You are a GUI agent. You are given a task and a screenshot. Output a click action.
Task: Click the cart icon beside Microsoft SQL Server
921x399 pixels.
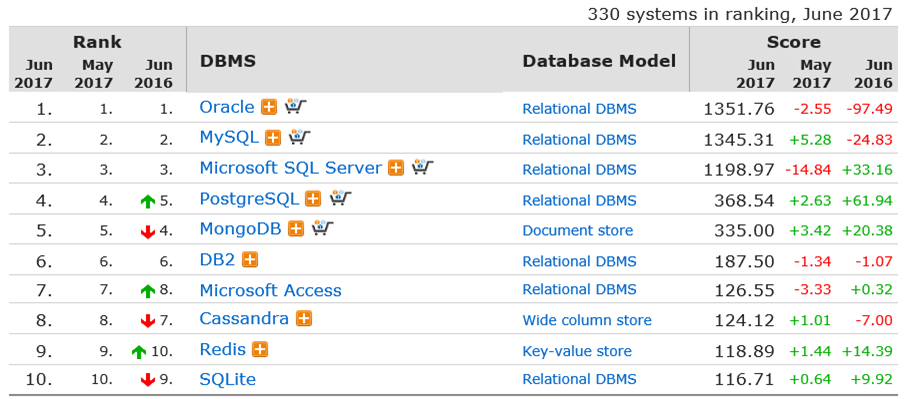click(423, 168)
